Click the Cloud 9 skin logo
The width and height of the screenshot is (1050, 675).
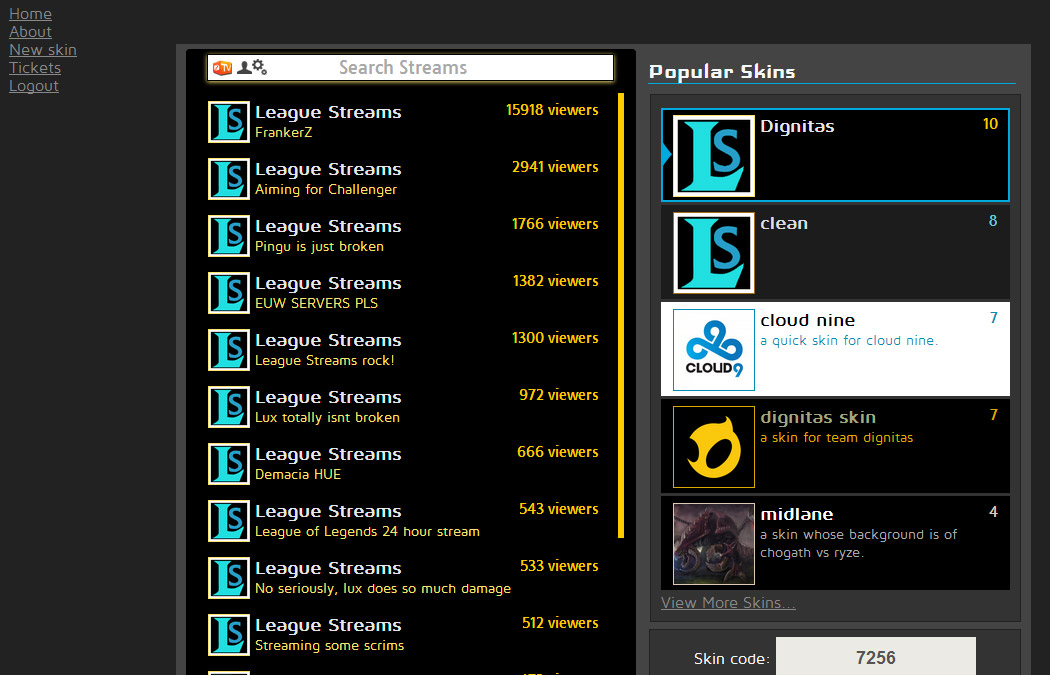[x=713, y=350]
